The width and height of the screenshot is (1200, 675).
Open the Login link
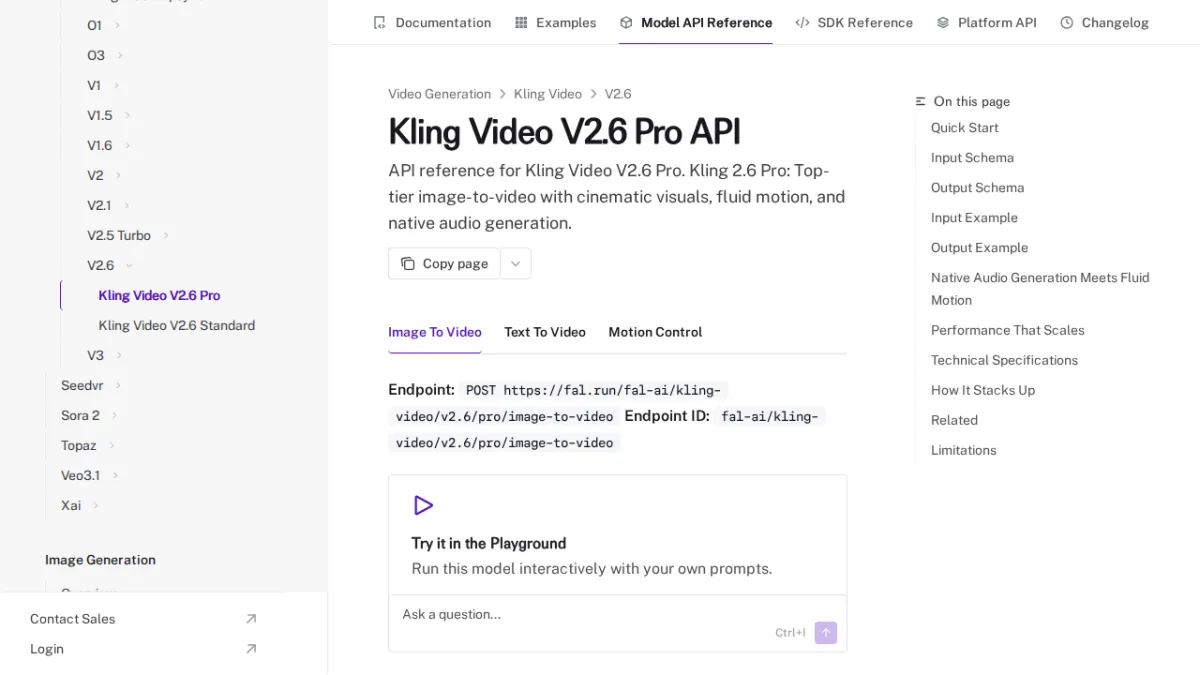(144, 649)
